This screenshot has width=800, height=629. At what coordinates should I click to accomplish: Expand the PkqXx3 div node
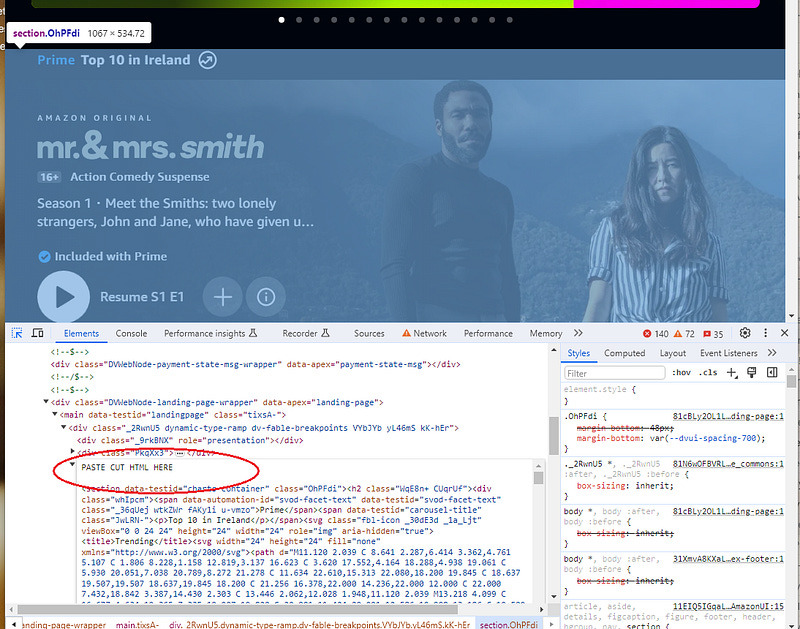pyautogui.click(x=72, y=451)
